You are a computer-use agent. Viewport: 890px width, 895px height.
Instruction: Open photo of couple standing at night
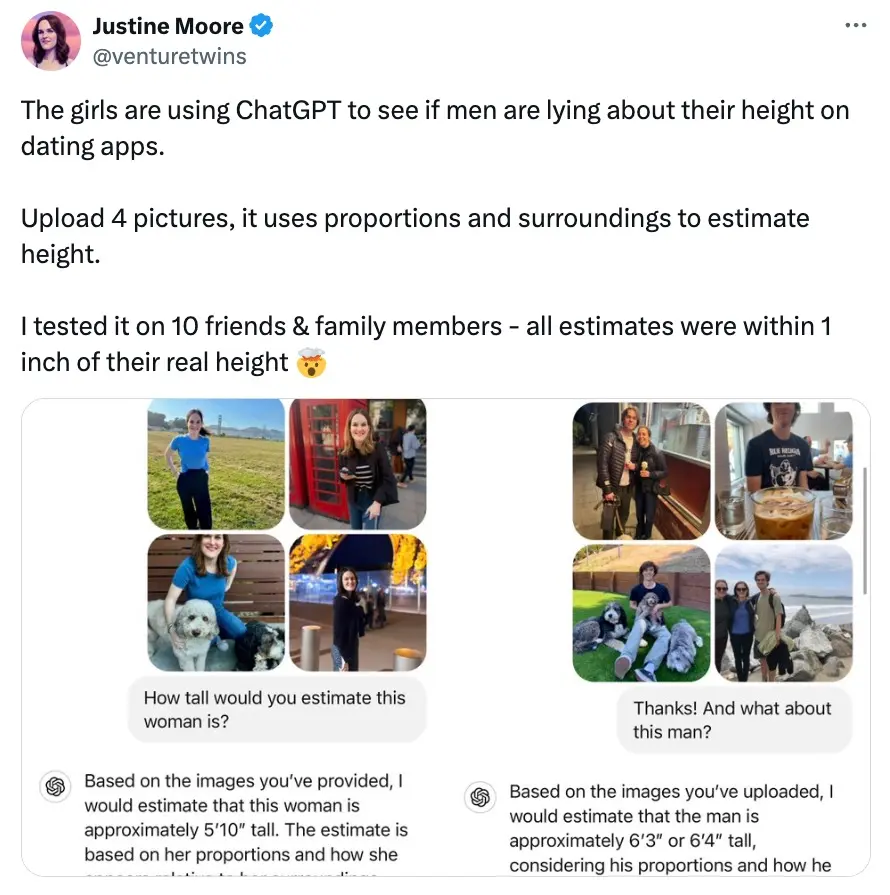point(641,471)
